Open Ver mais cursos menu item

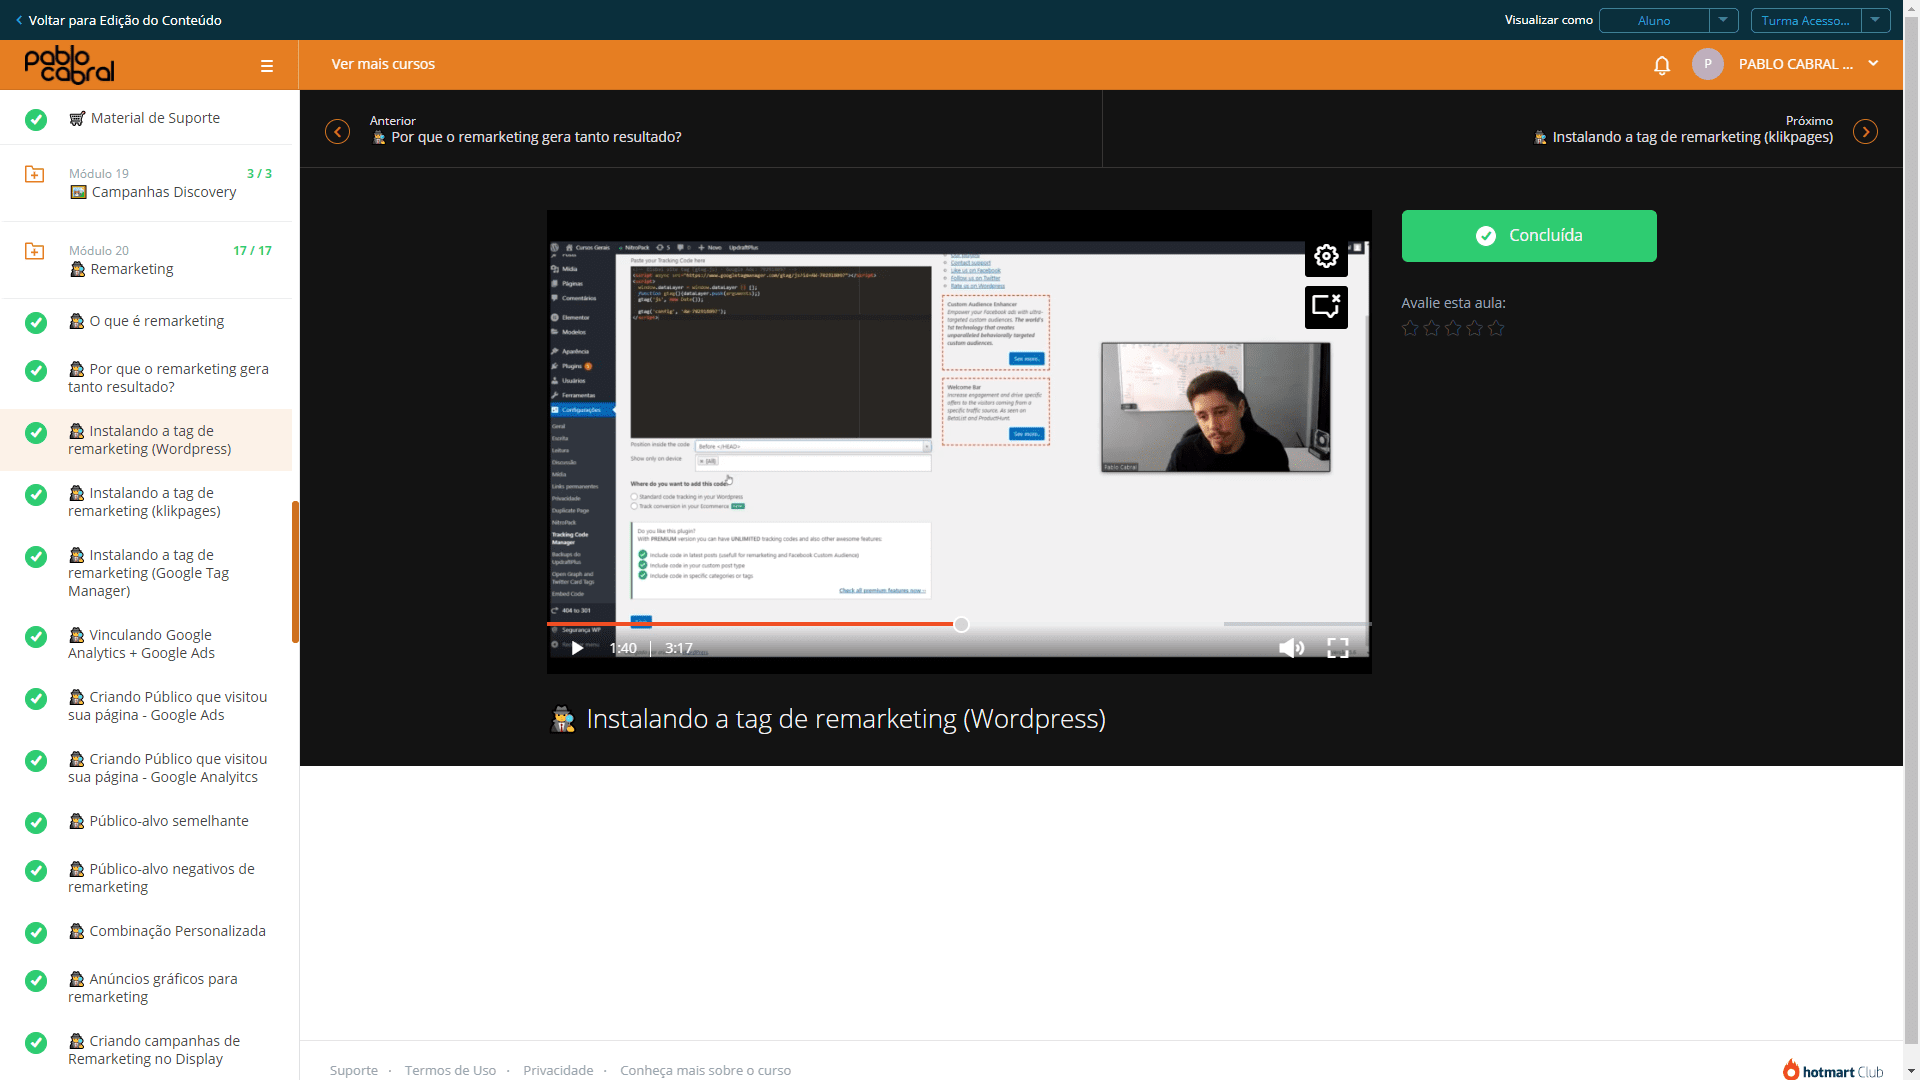(x=383, y=64)
